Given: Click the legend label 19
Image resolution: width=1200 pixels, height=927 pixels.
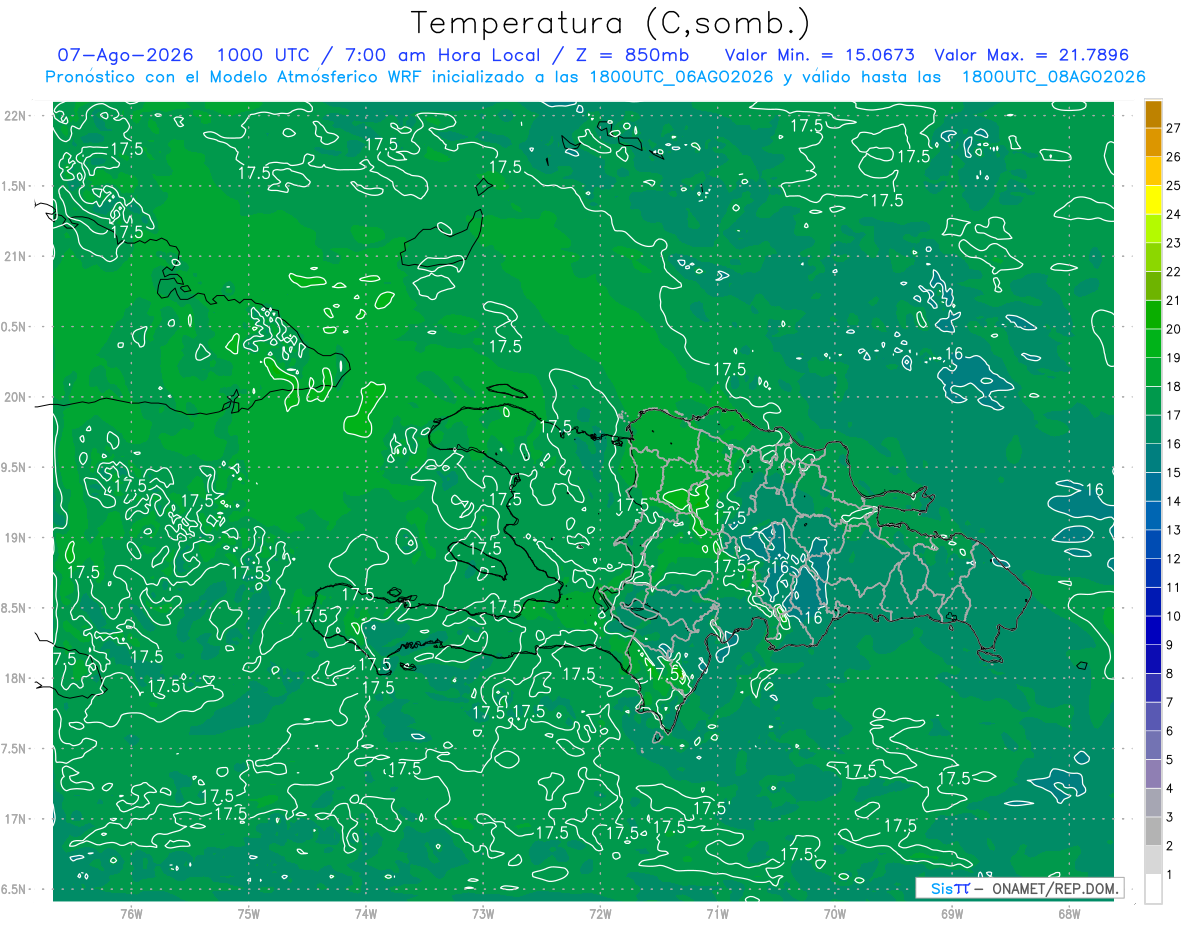Looking at the screenshot, I should point(1173,358).
